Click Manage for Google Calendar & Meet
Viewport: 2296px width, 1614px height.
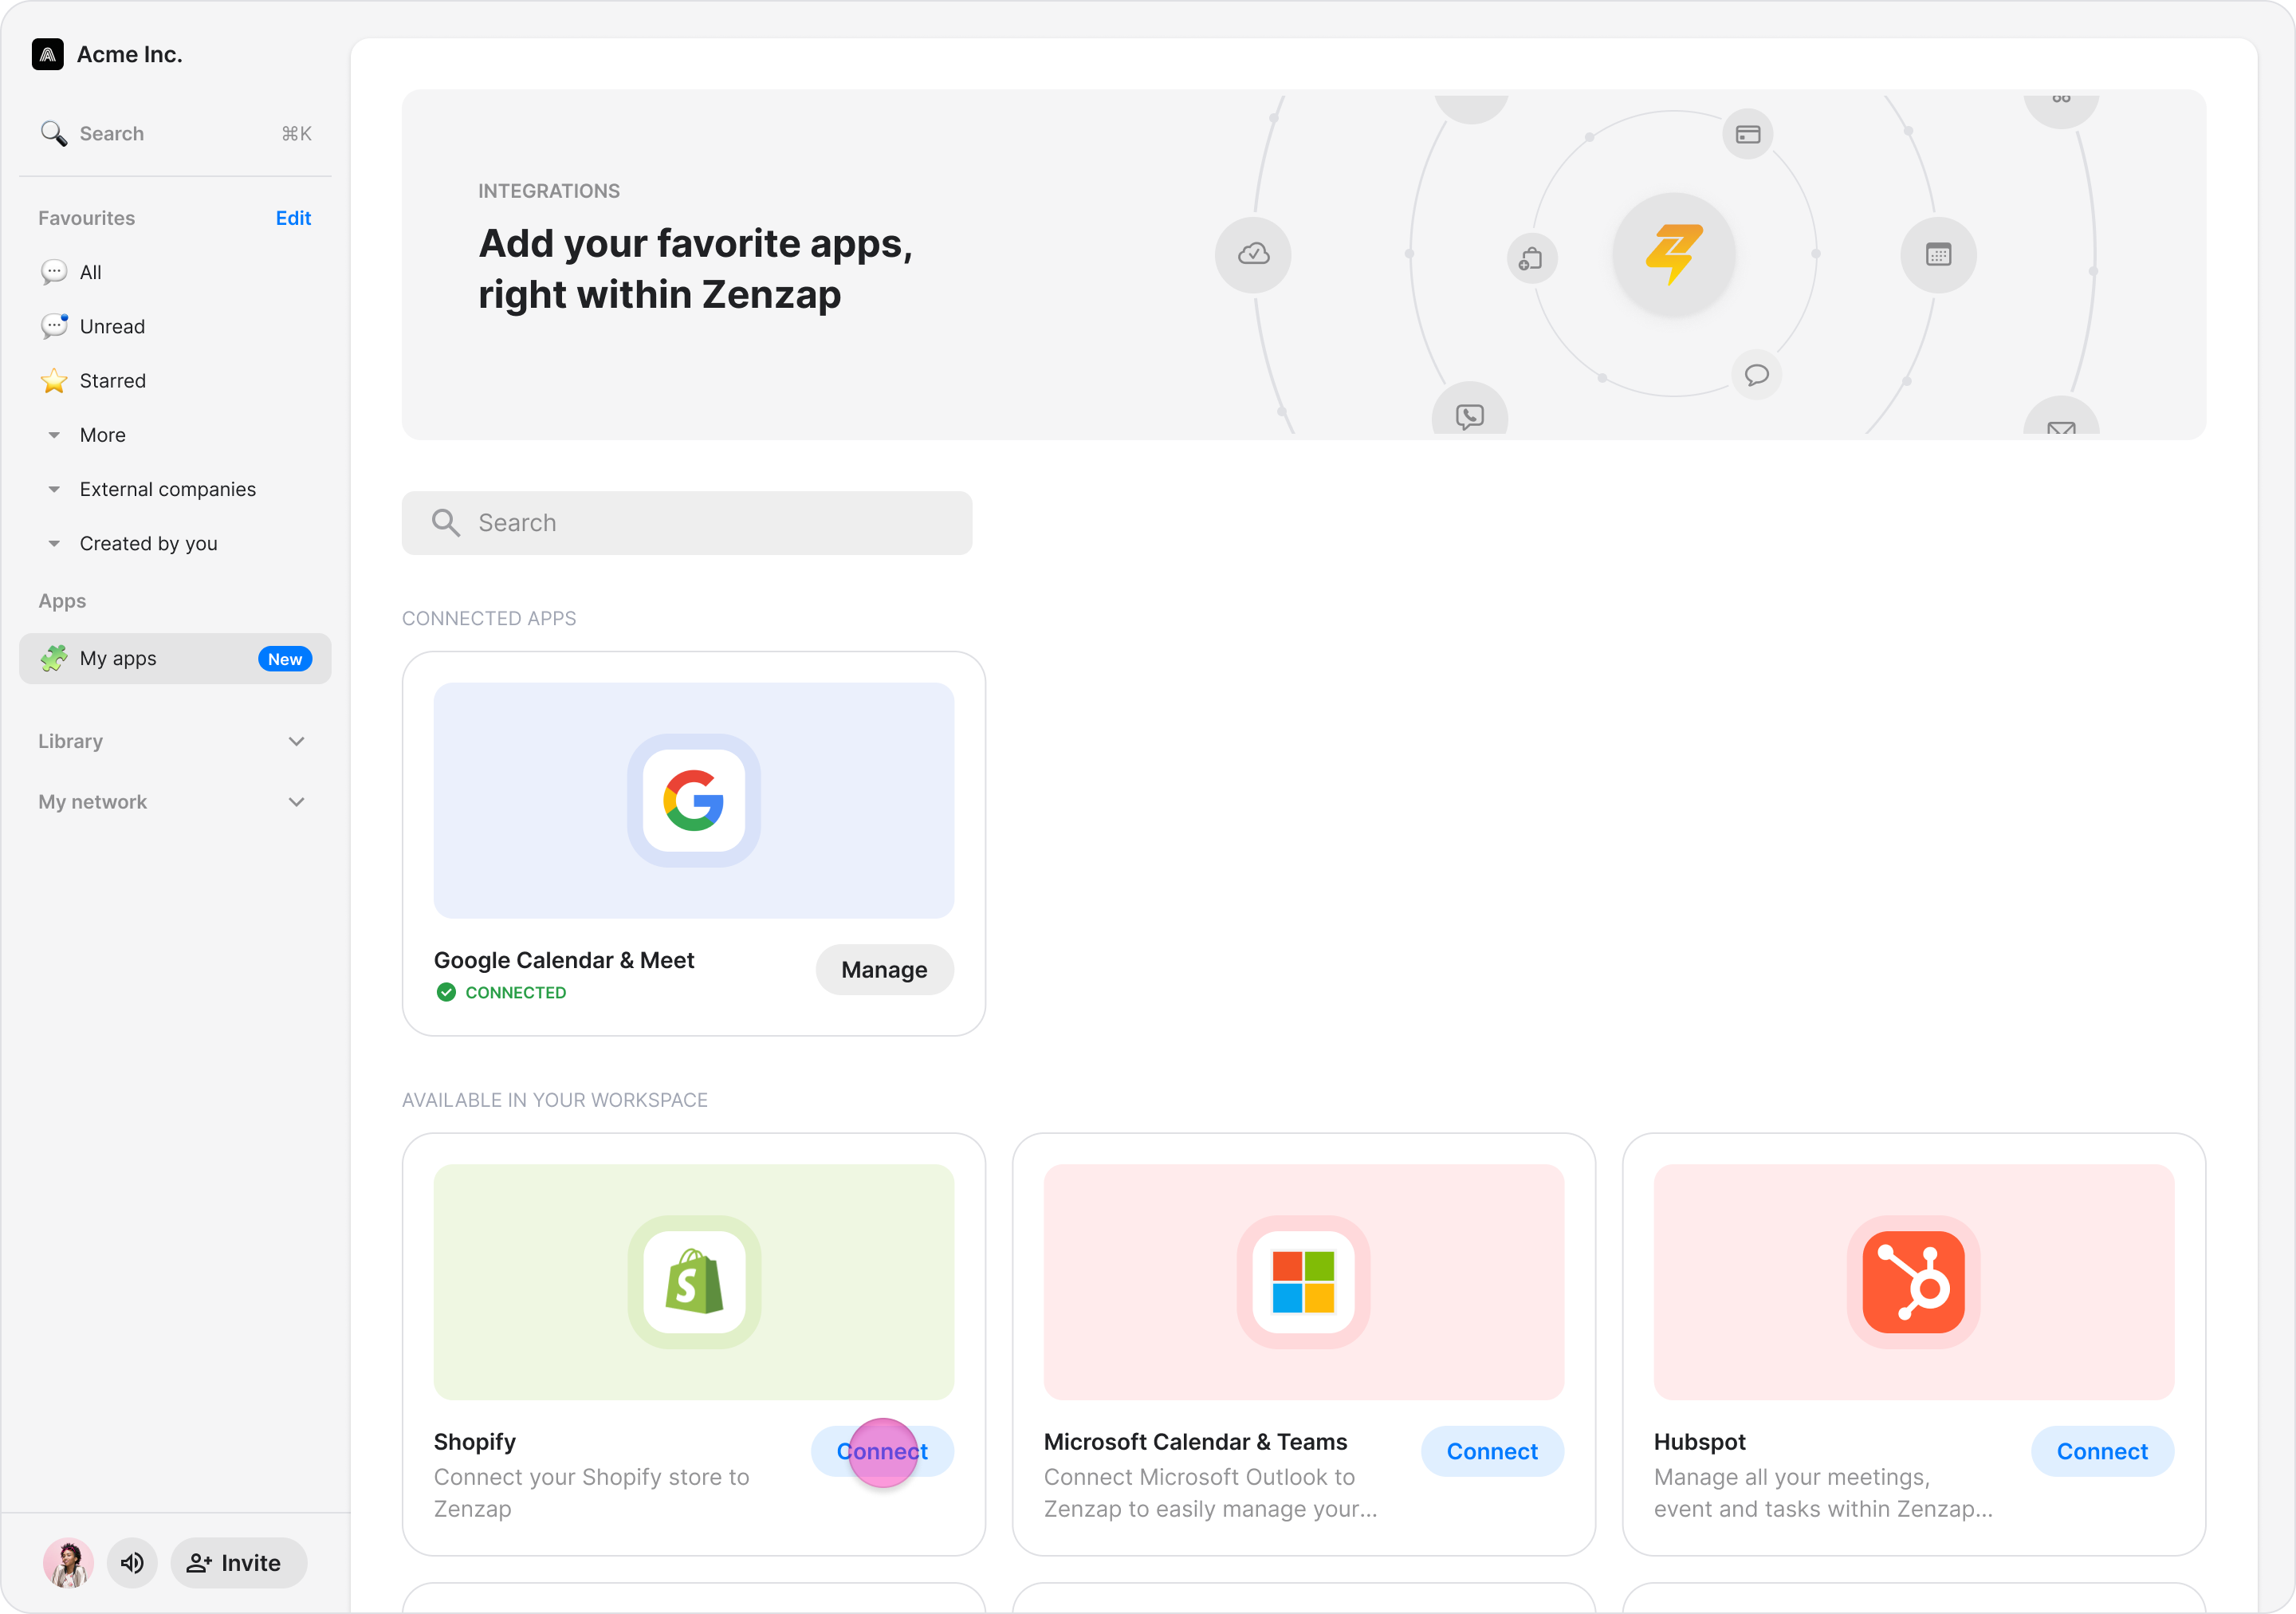point(884,969)
